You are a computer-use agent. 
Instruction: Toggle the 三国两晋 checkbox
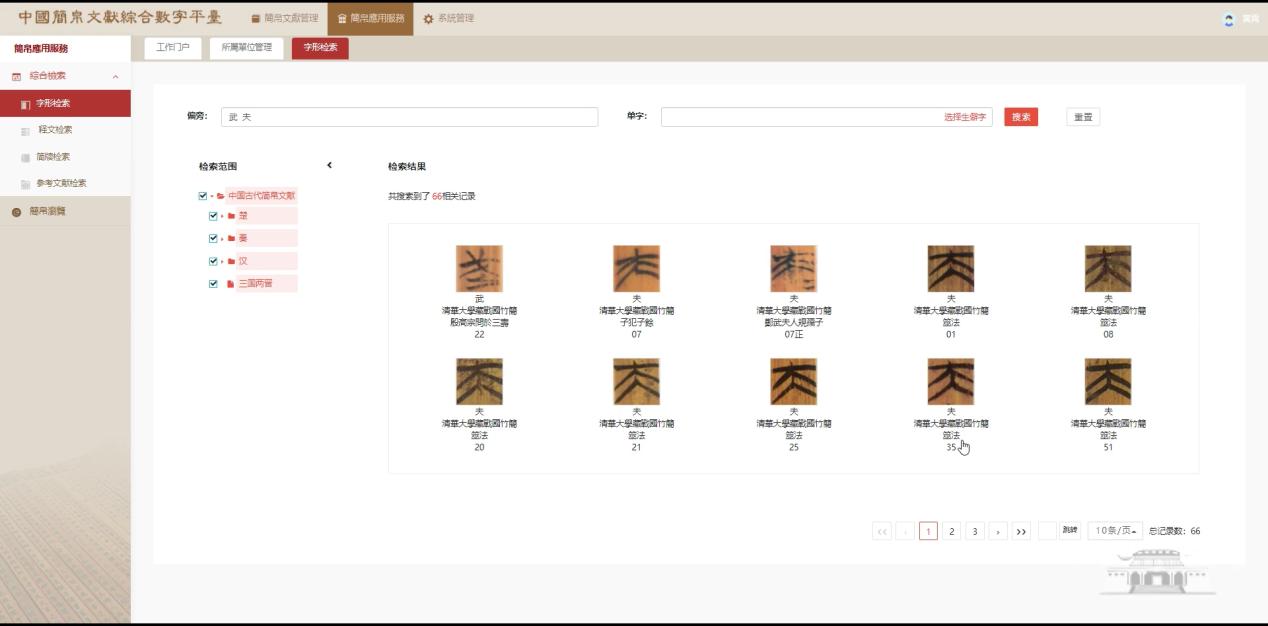[213, 284]
